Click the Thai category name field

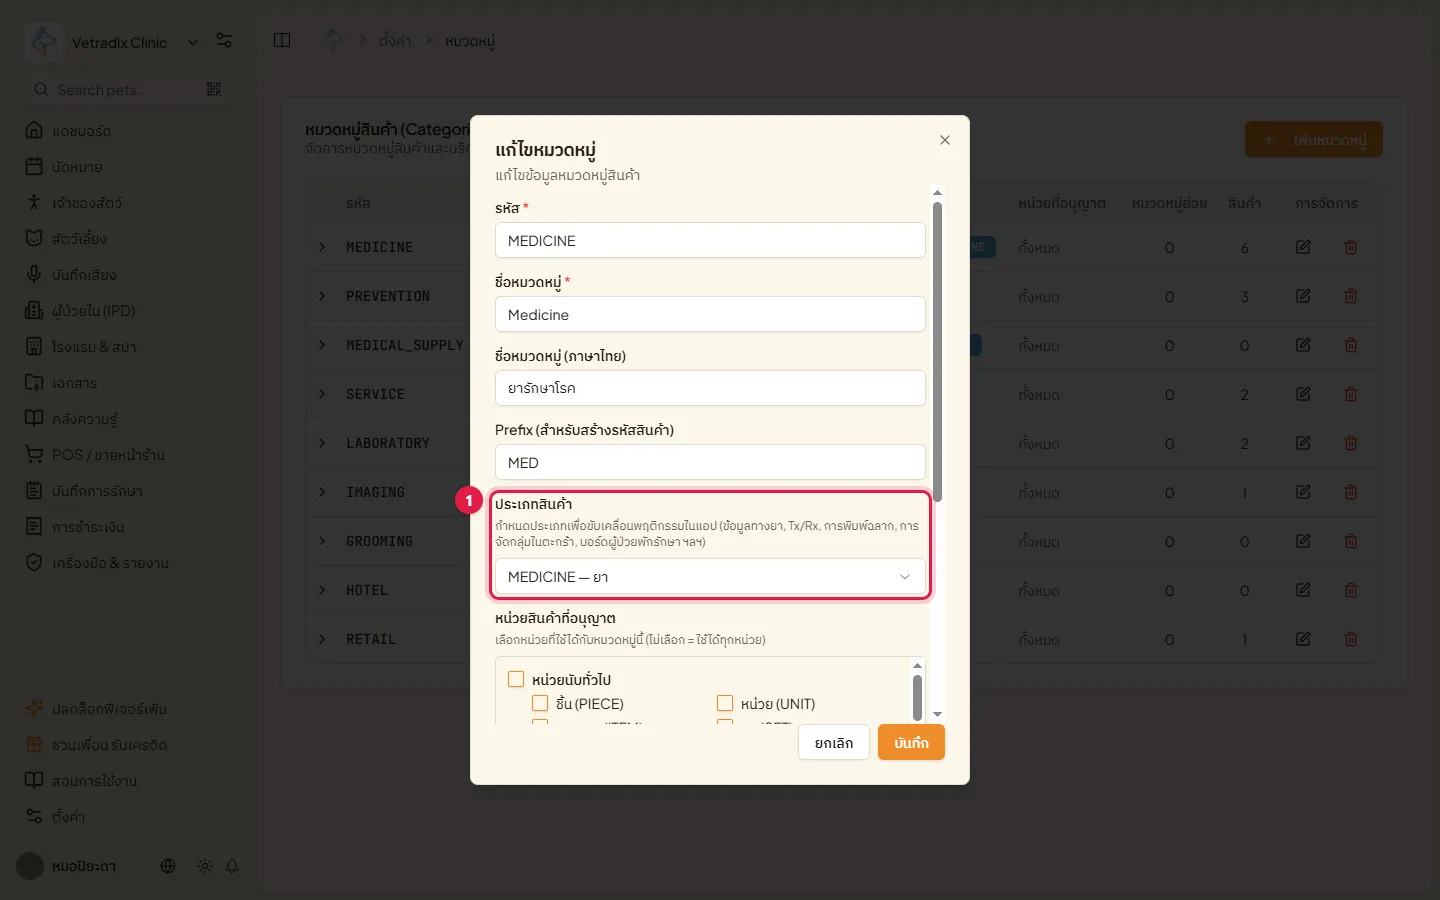click(x=710, y=388)
